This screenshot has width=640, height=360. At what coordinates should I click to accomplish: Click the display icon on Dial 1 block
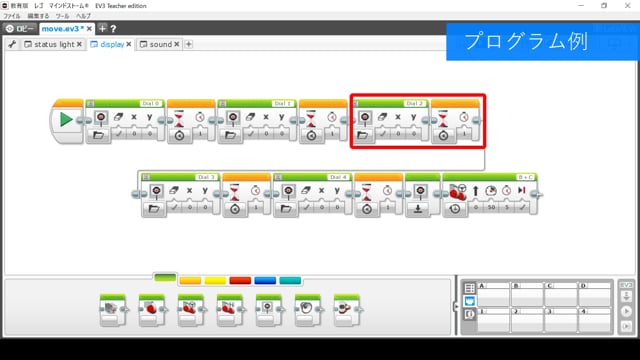tap(233, 118)
